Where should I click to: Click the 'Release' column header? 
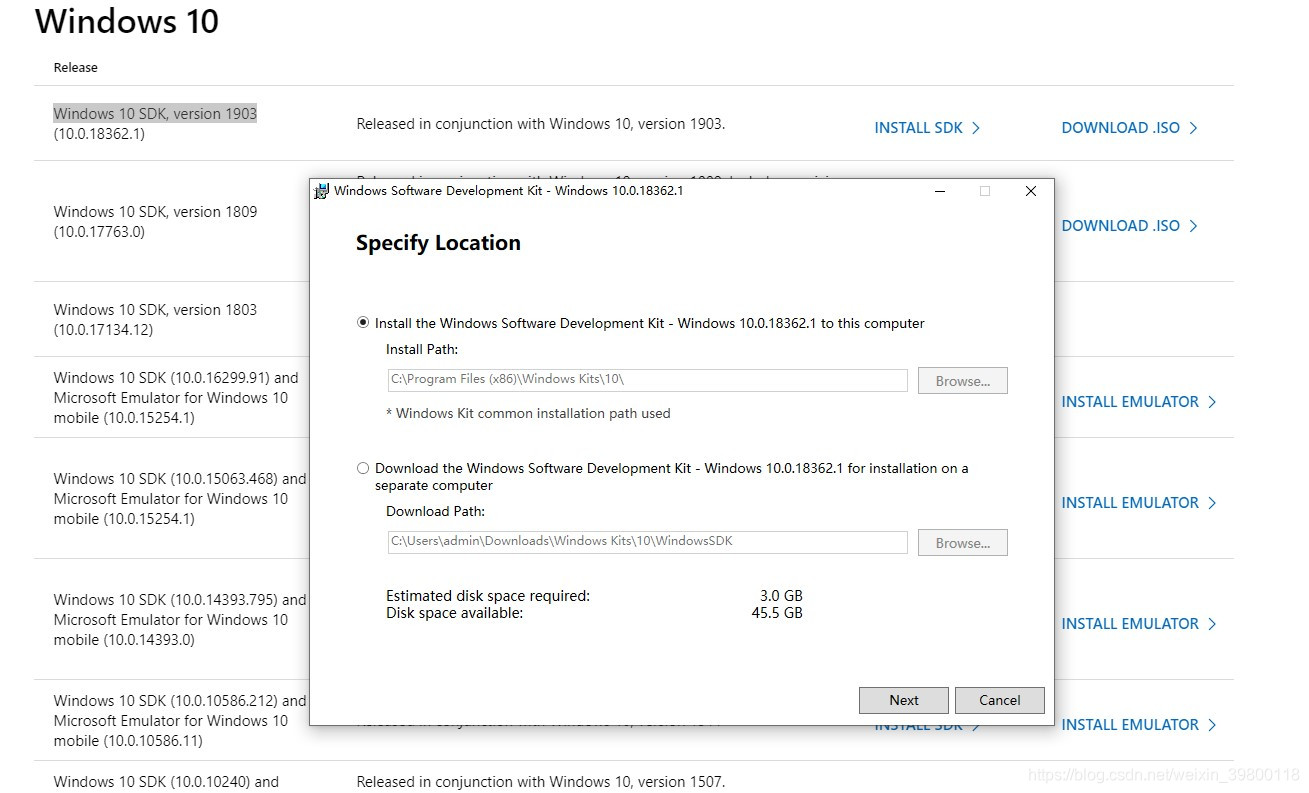76,68
